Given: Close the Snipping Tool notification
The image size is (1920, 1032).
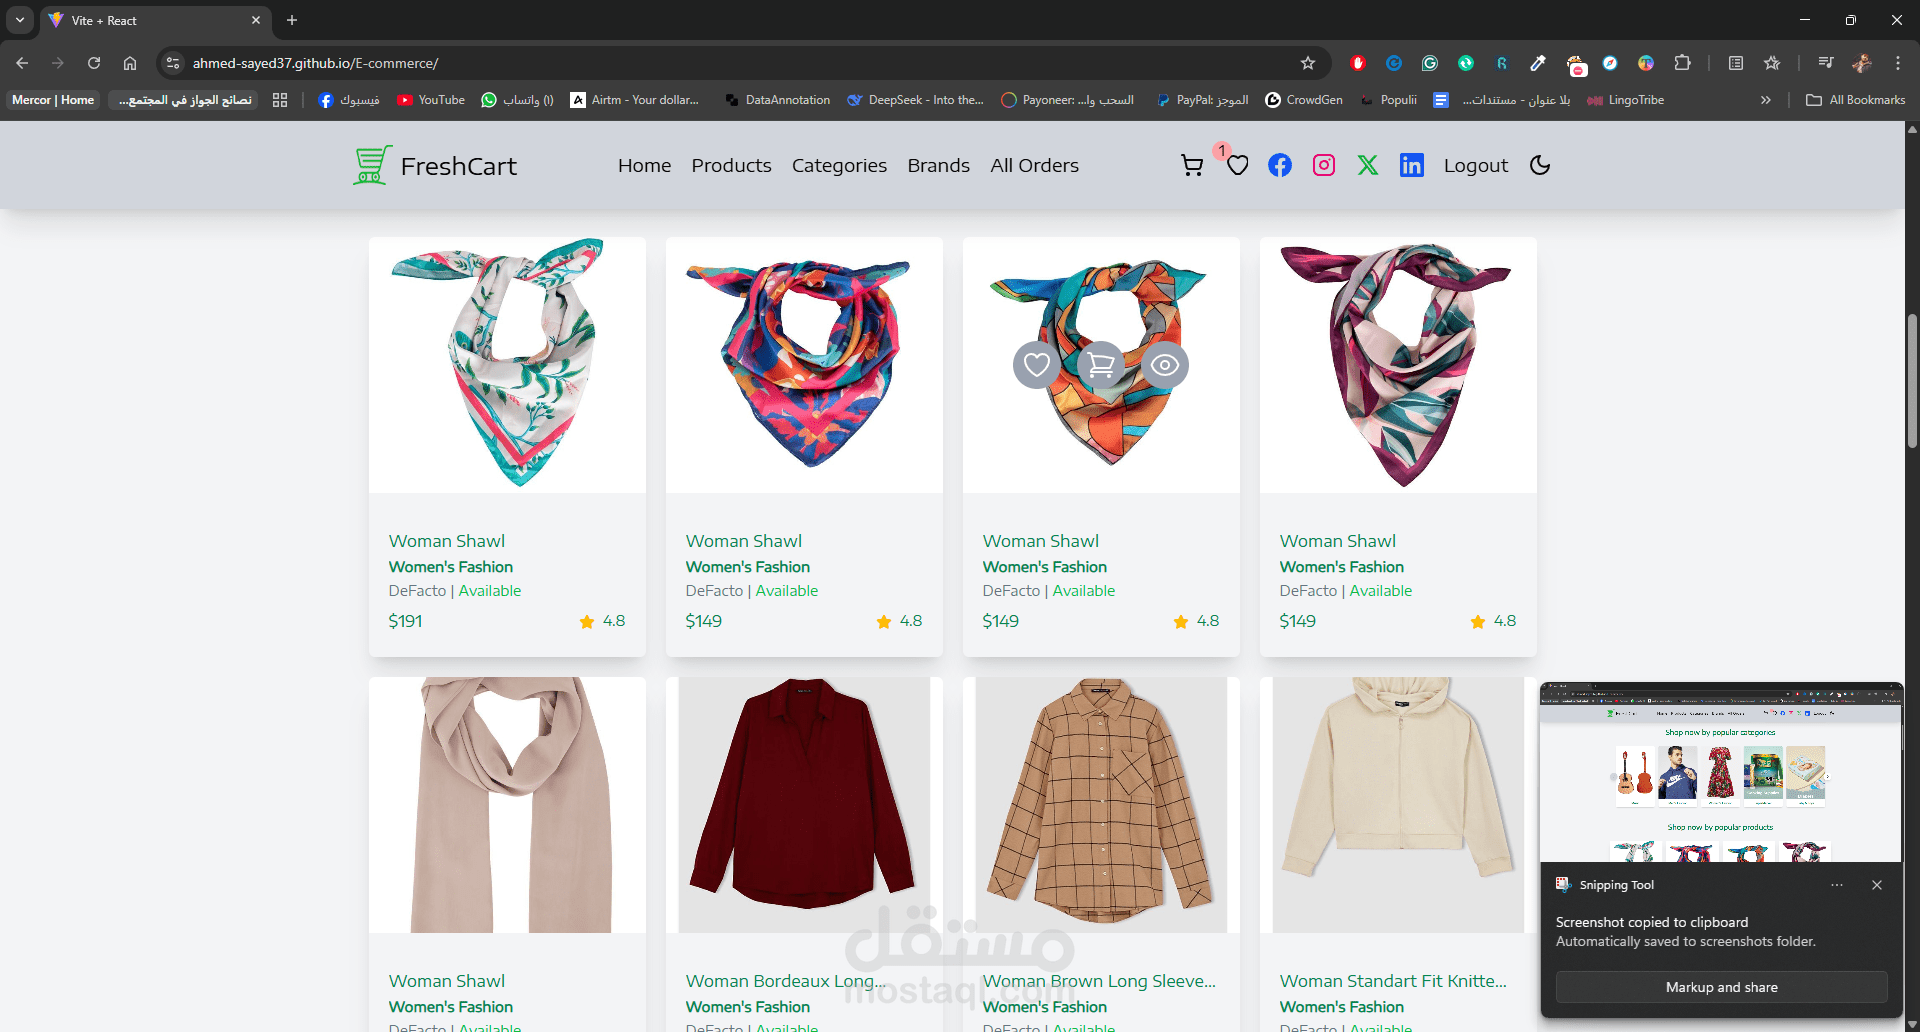Looking at the screenshot, I should (x=1877, y=885).
